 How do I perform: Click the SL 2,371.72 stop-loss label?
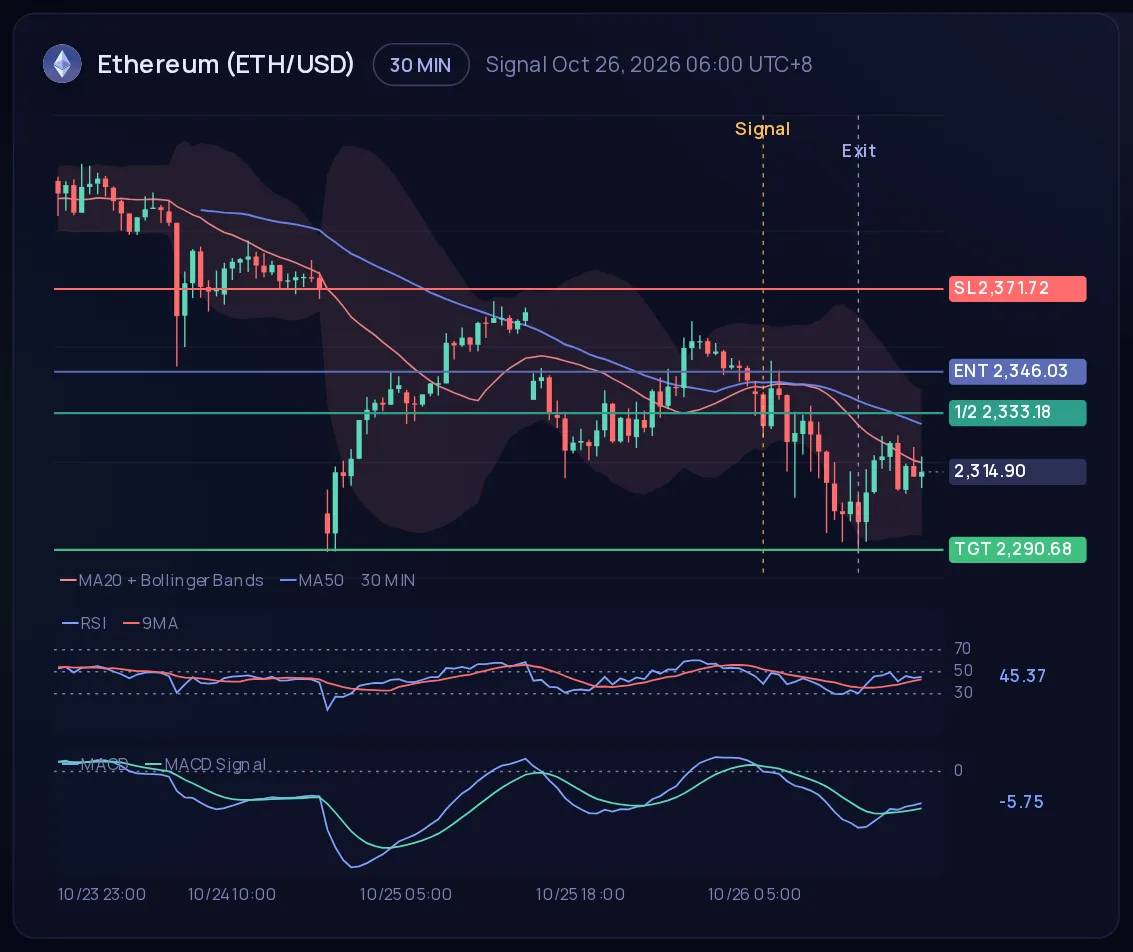pyautogui.click(x=1017, y=288)
